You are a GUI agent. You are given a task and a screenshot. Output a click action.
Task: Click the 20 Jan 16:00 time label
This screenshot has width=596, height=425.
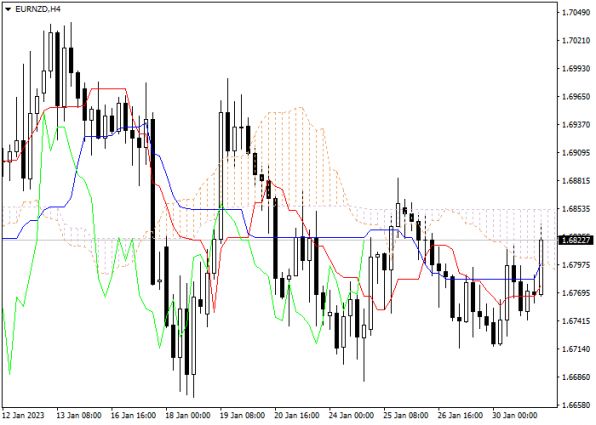point(297,414)
